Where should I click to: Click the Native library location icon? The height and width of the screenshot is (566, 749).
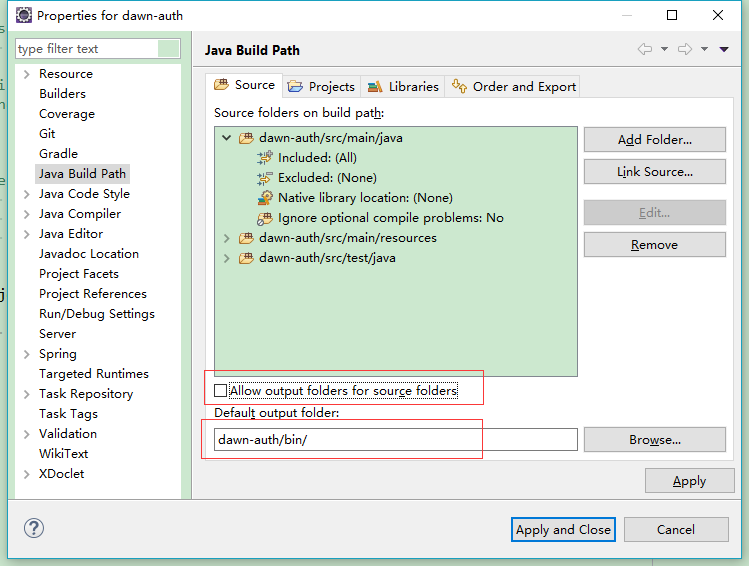pyautogui.click(x=265, y=197)
